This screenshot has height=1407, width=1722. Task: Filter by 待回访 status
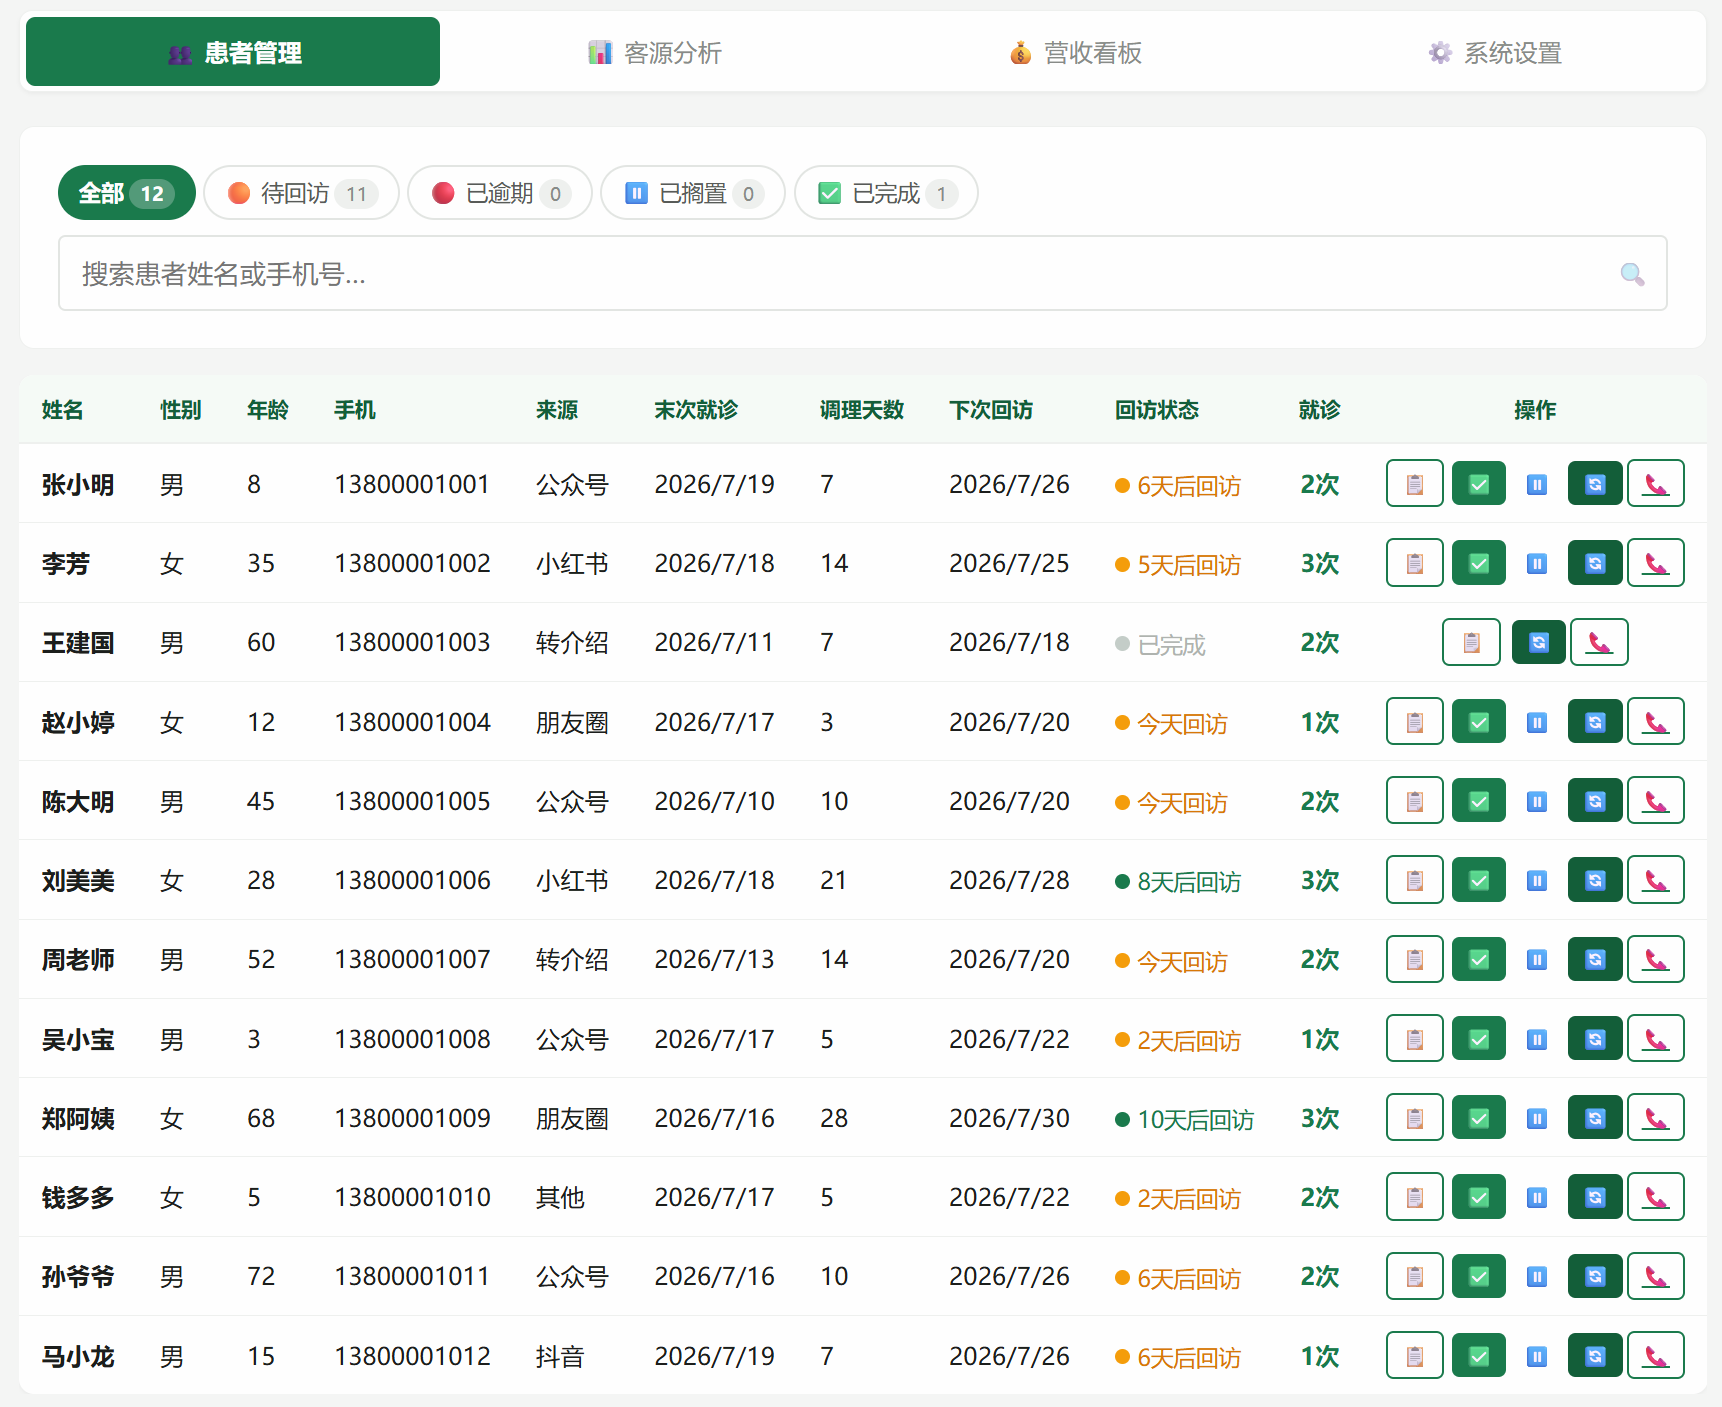coord(301,193)
